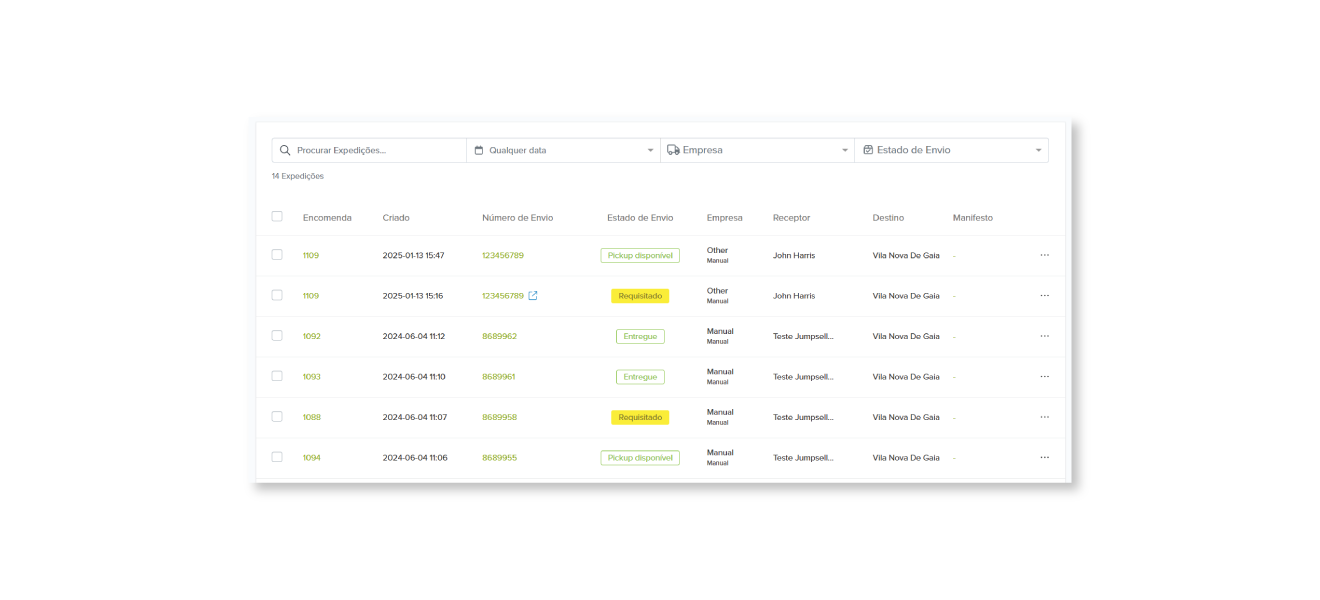Open tracking number 8689962 link

[499, 337]
